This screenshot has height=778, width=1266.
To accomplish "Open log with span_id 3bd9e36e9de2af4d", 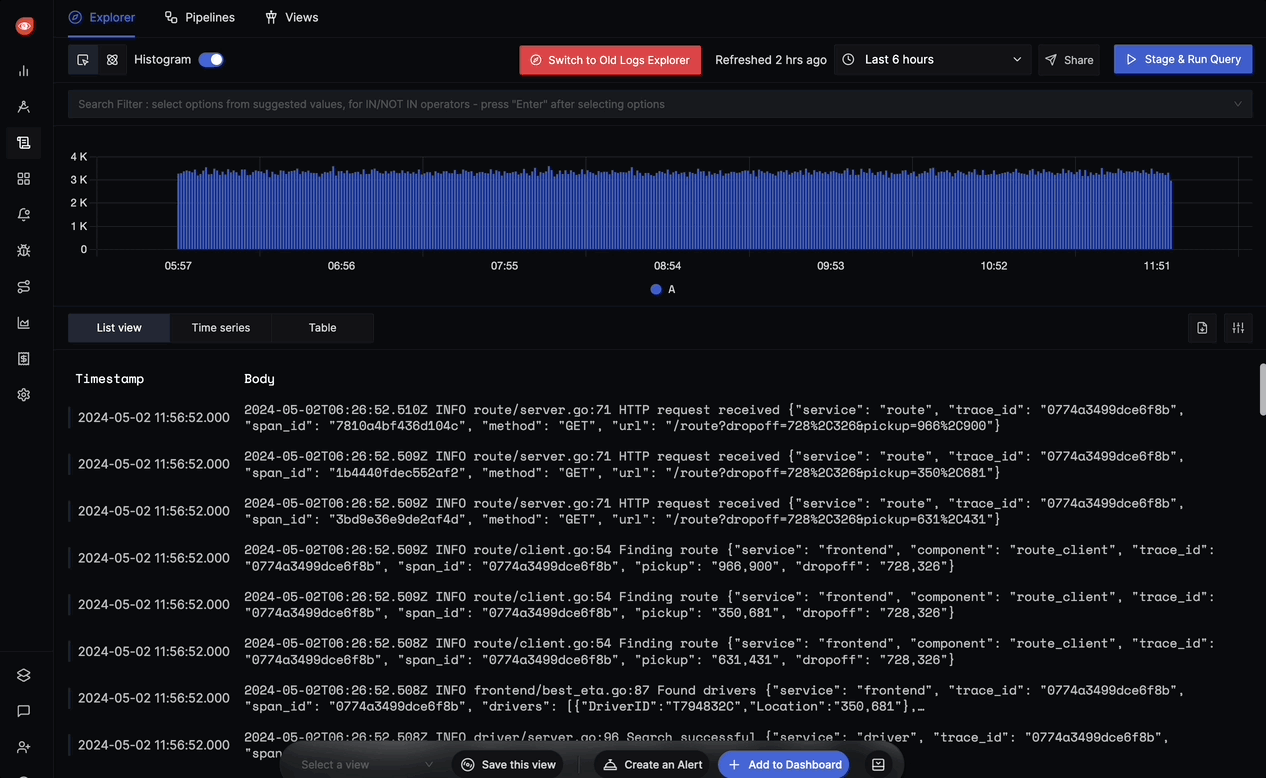I will pyautogui.click(x=660, y=511).
